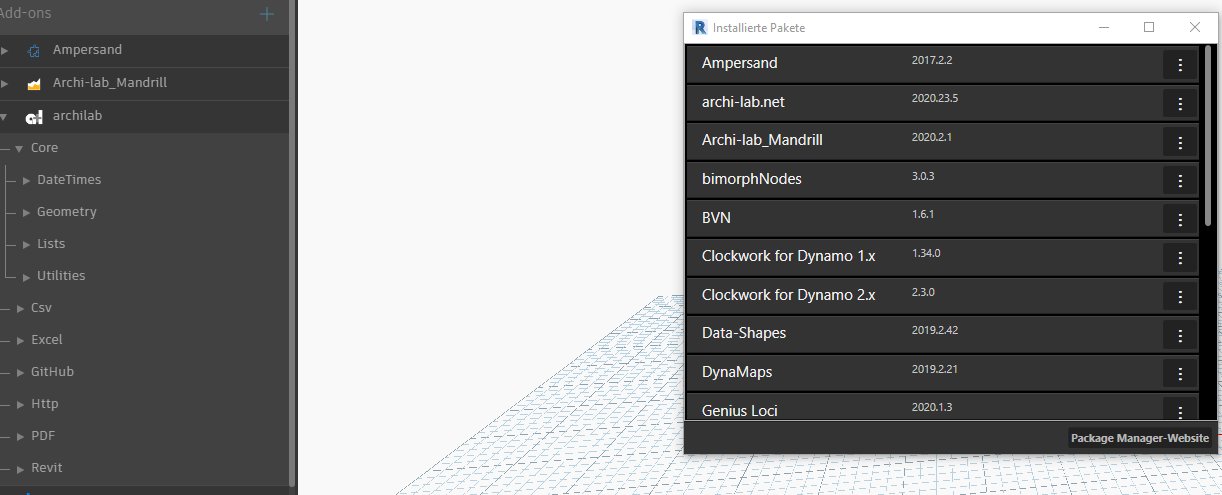Open three-dot menu for BVN package
Viewport: 1222px width, 495px height.
pos(1180,219)
